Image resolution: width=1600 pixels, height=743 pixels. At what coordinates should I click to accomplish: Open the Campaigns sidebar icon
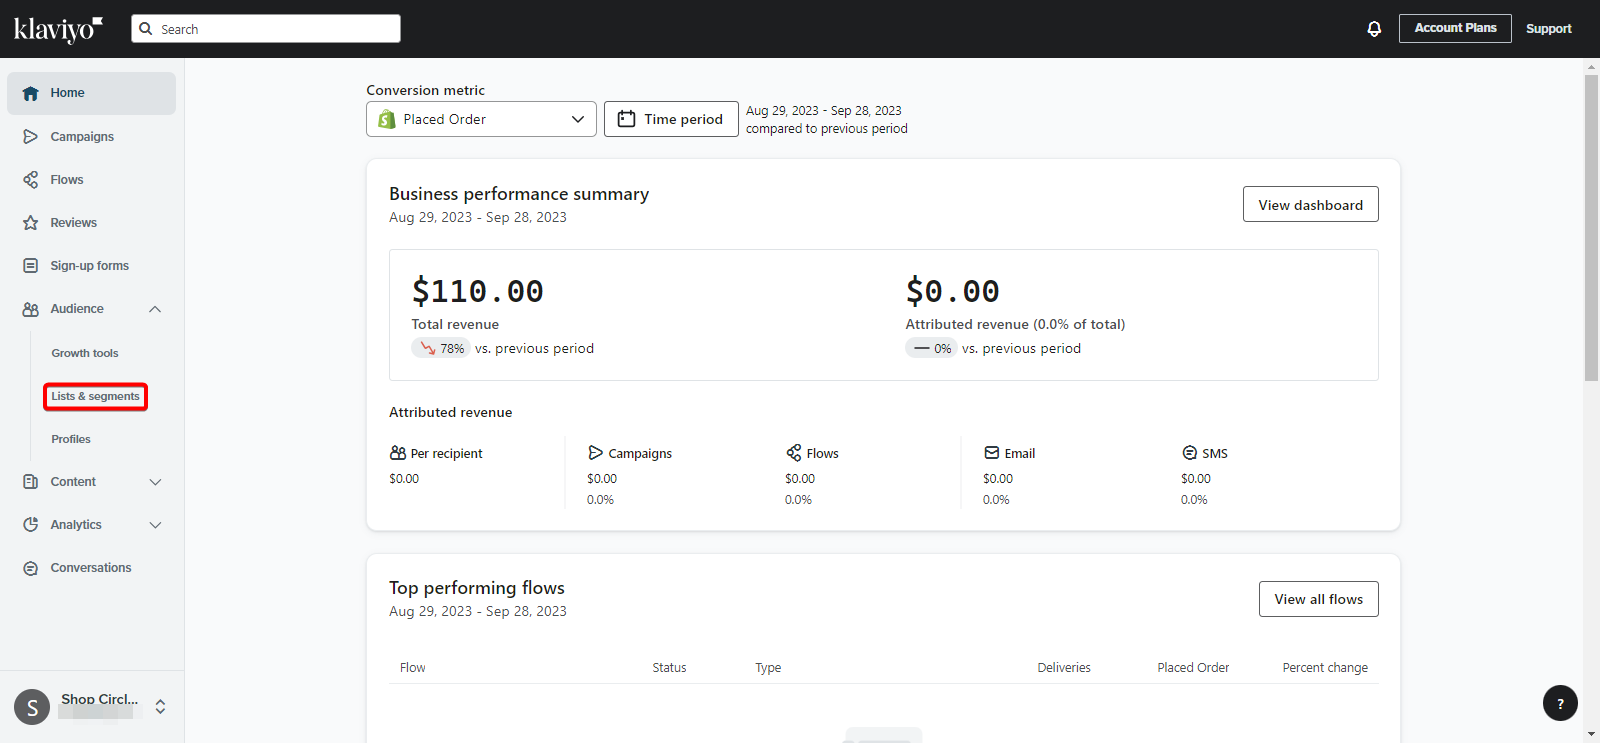pos(31,136)
